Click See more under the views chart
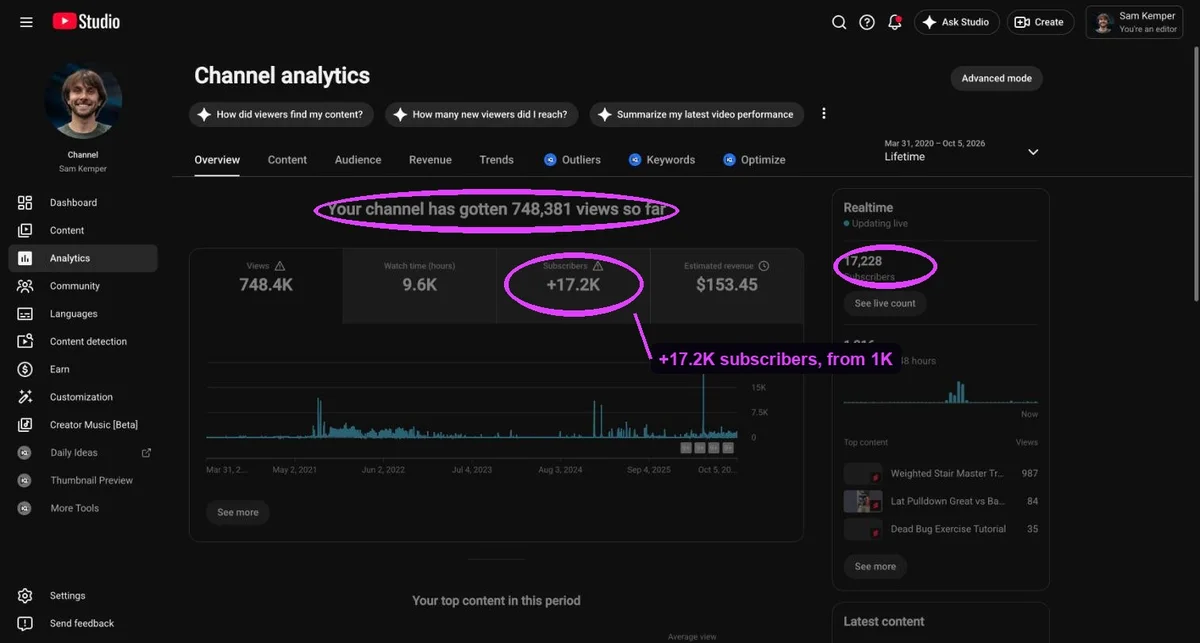1200x643 pixels. (238, 513)
